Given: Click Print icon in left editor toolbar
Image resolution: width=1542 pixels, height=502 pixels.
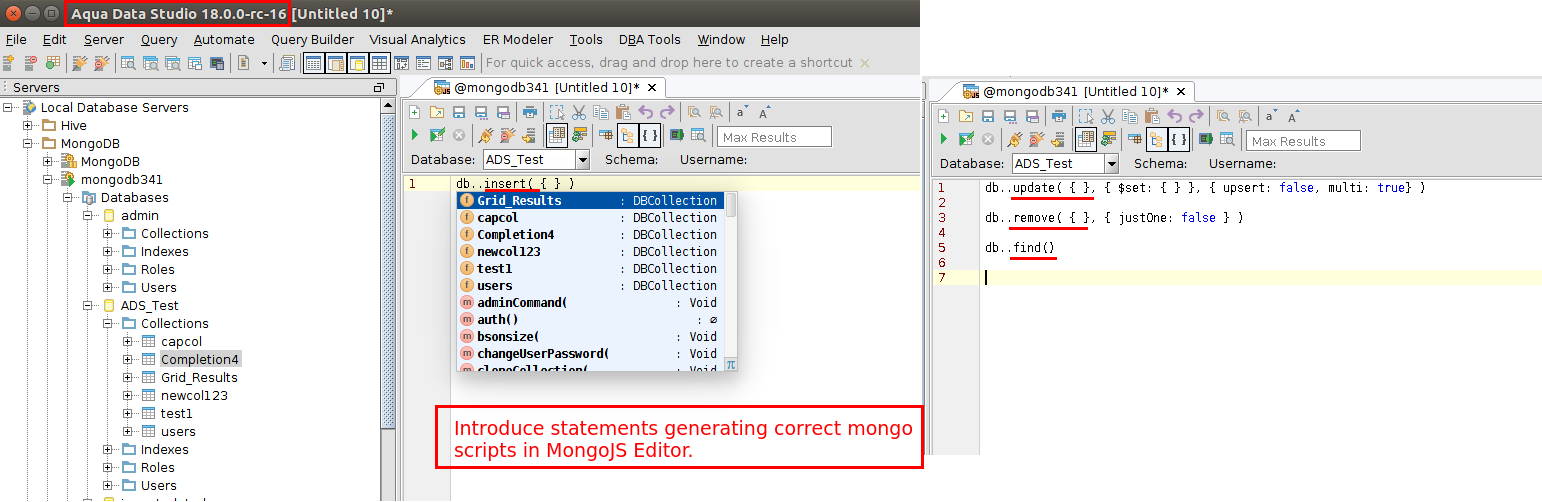Looking at the screenshot, I should pyautogui.click(x=529, y=112).
